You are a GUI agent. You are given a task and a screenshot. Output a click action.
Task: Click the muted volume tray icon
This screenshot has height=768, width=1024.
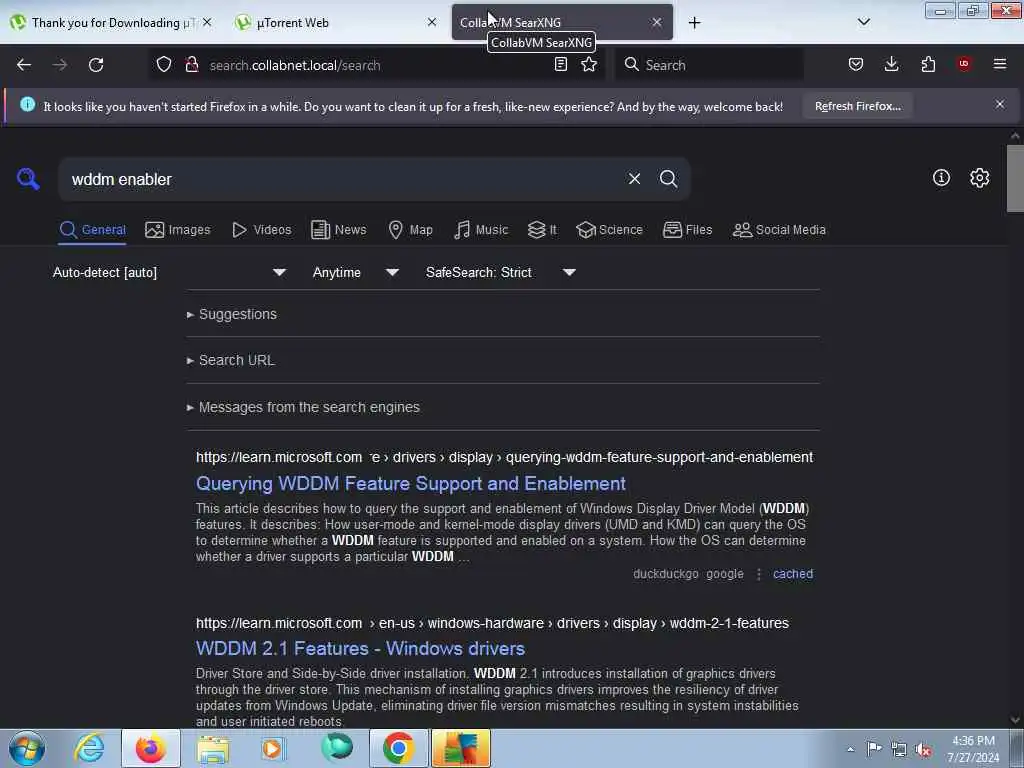(923, 749)
